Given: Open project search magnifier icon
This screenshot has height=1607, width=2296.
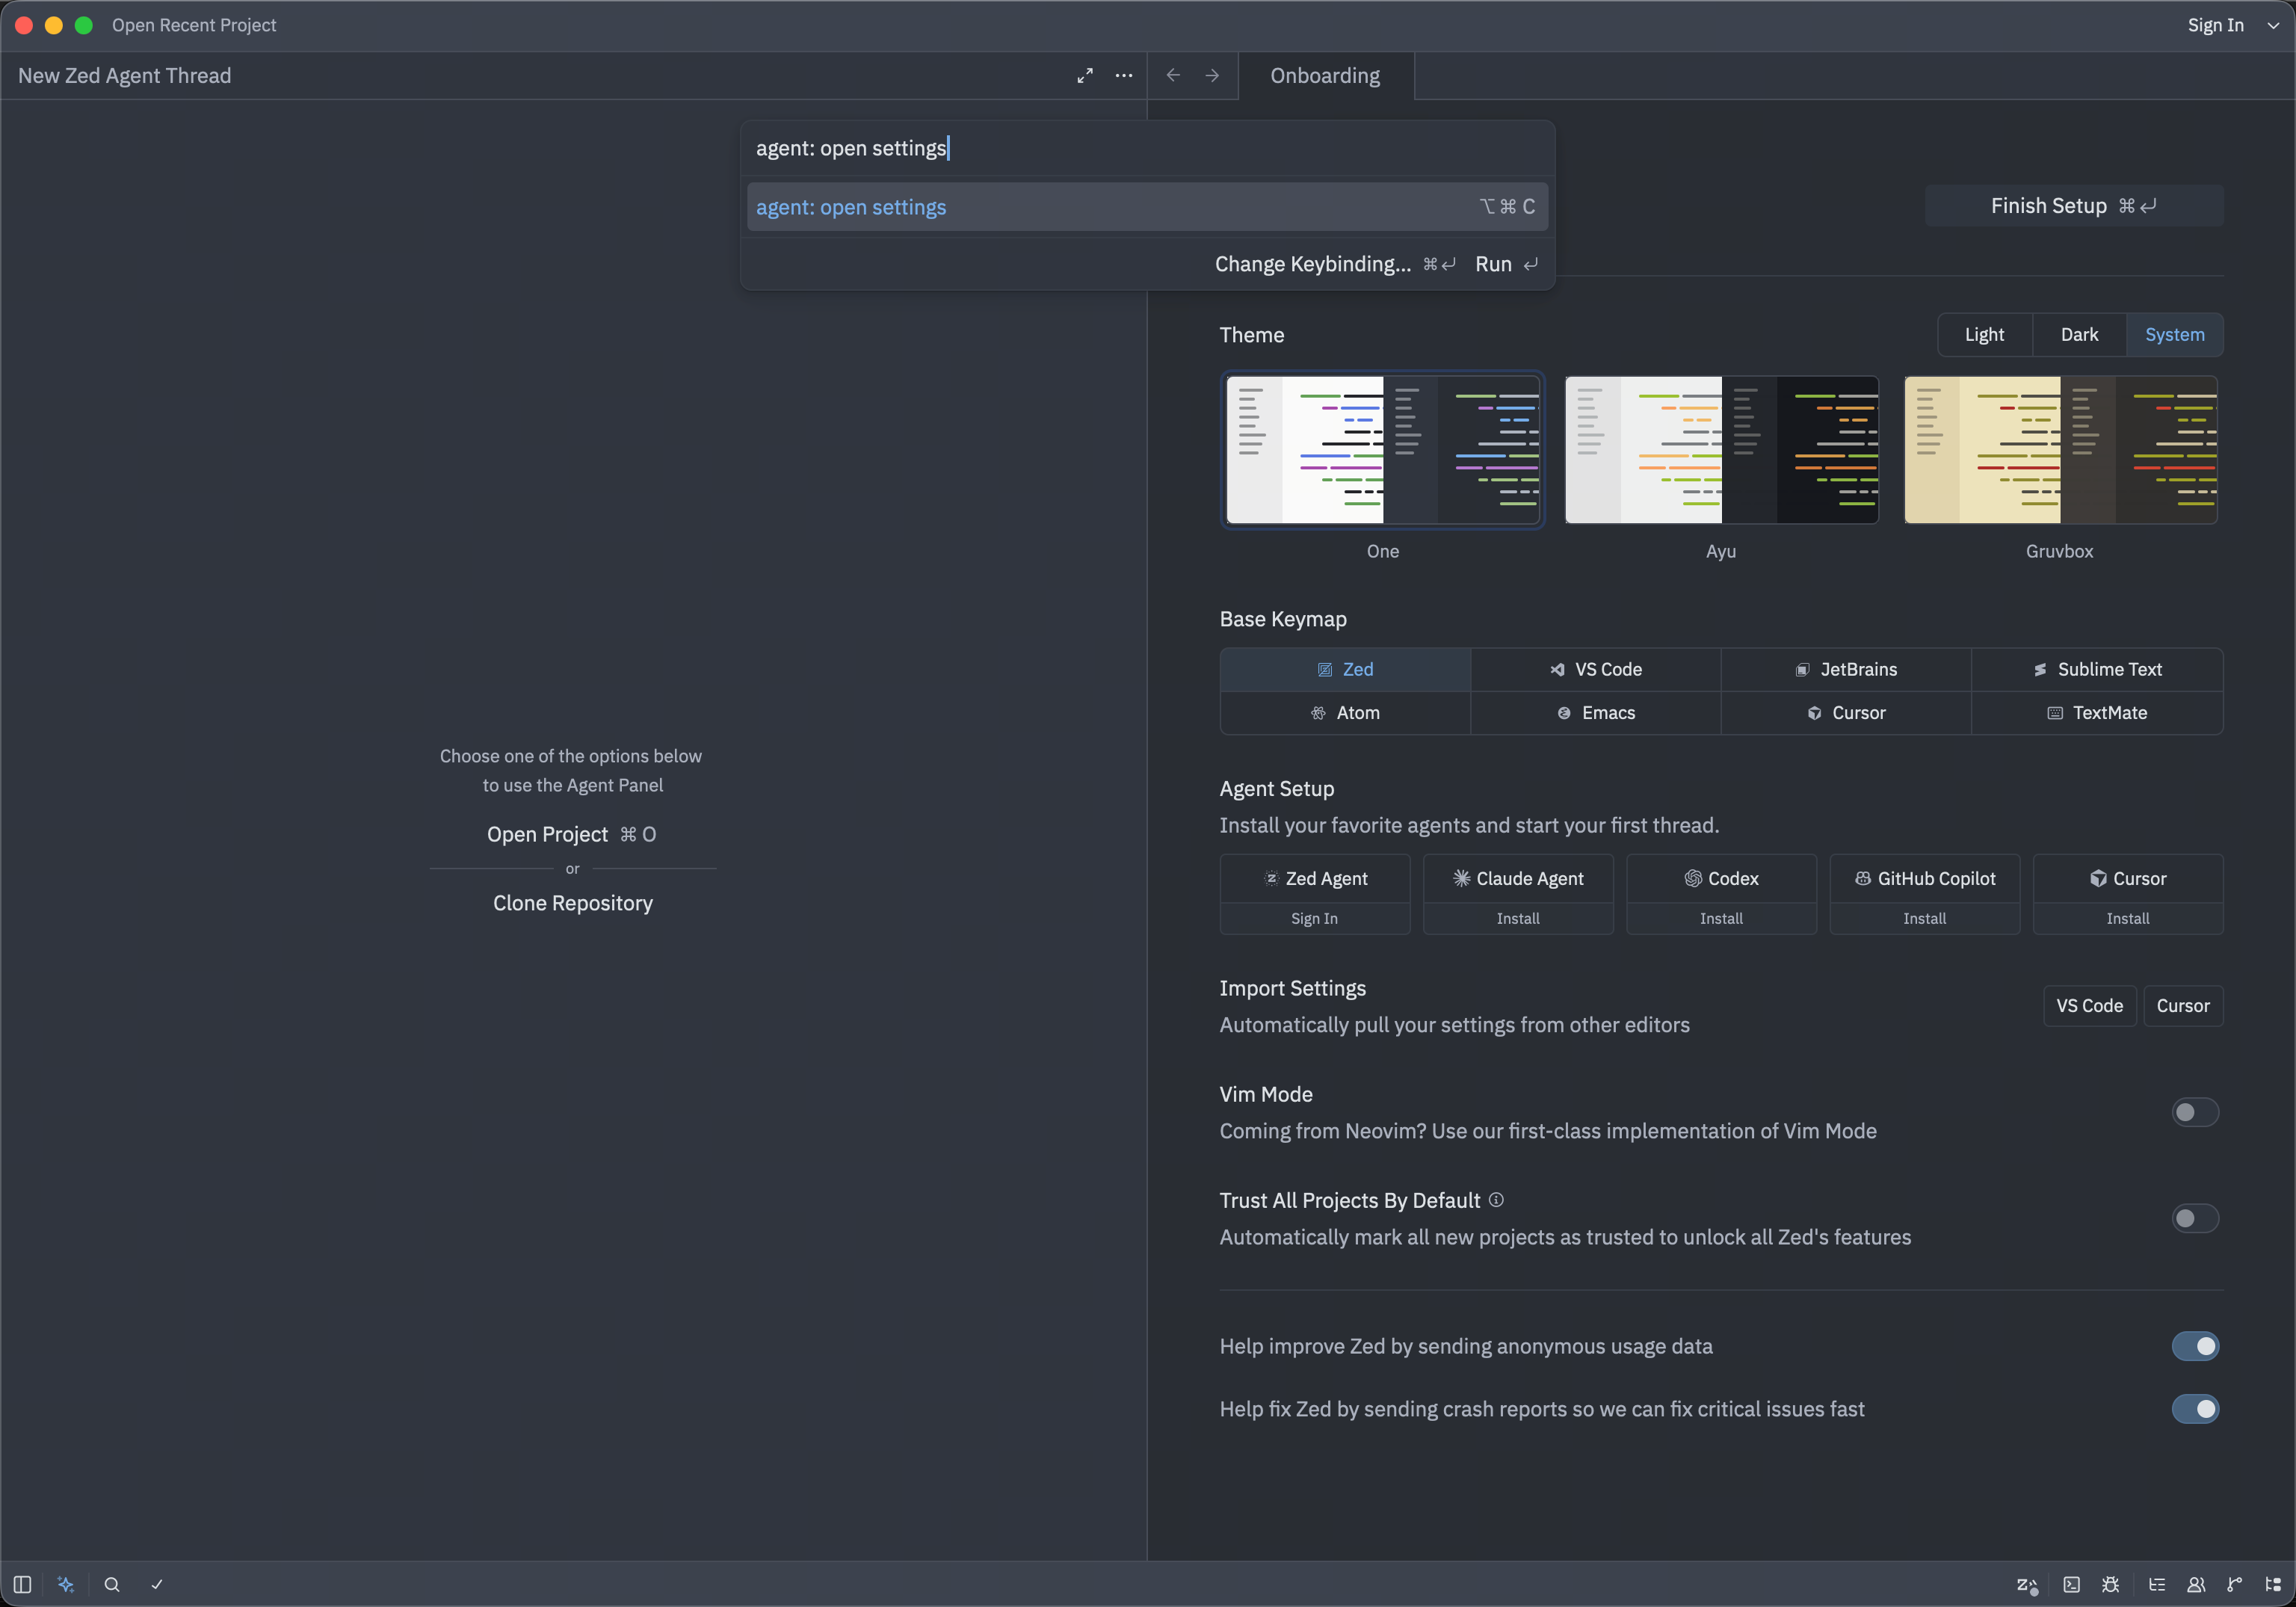Looking at the screenshot, I should coord(112,1584).
